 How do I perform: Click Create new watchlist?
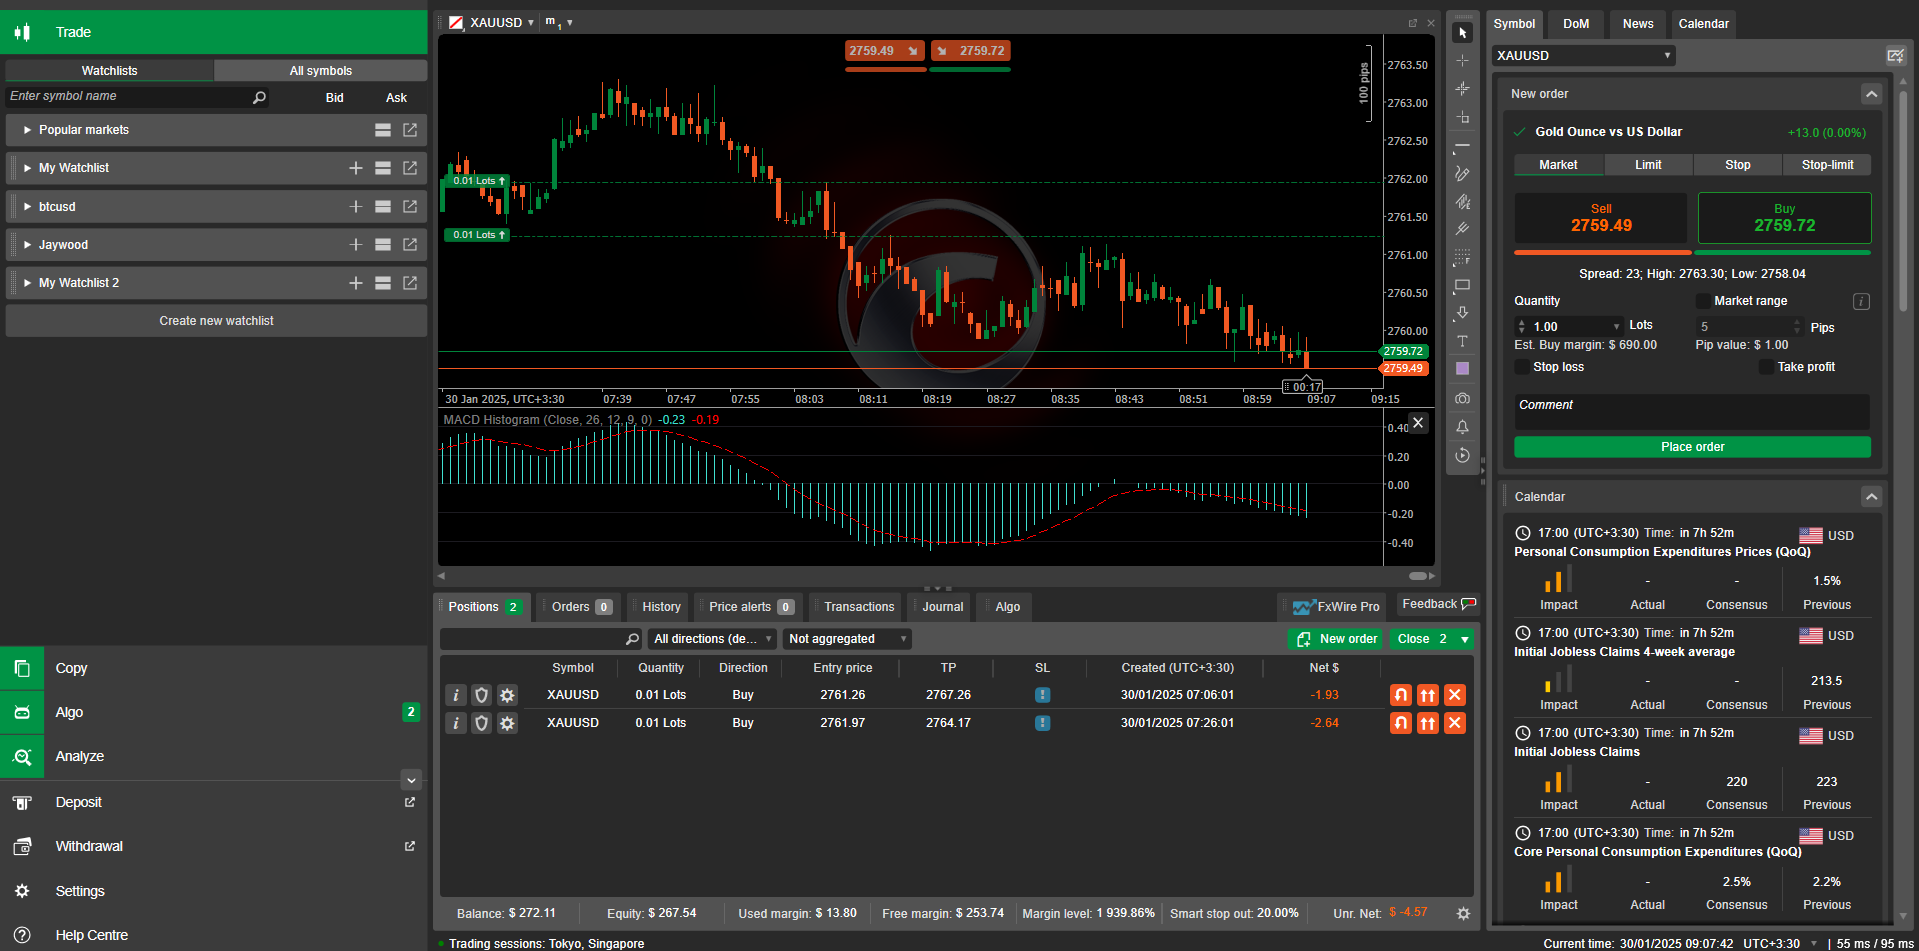216,321
